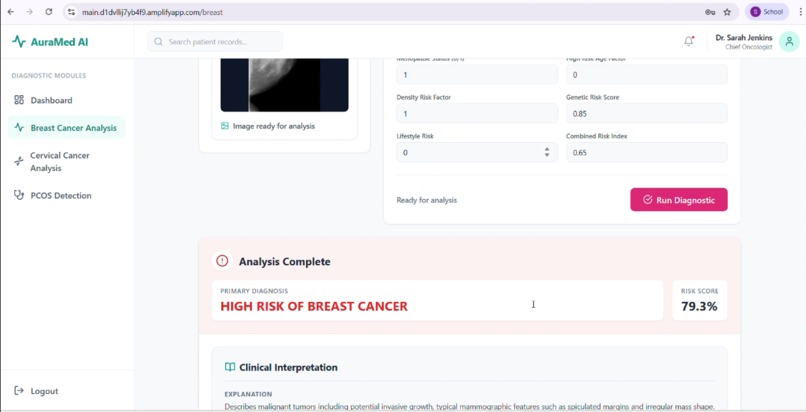806x412 pixels.
Task: Open the Dashboard module
Action: pyautogui.click(x=67, y=100)
